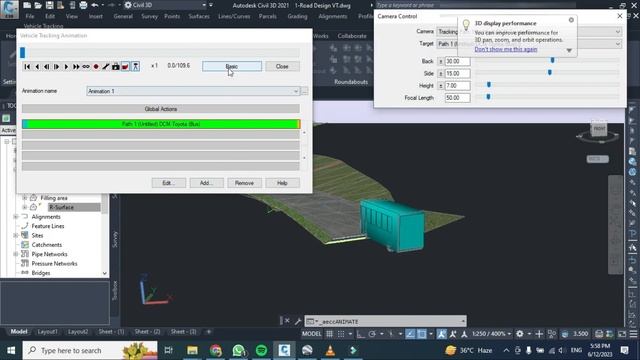Select the Global Actions row

[x=161, y=109]
